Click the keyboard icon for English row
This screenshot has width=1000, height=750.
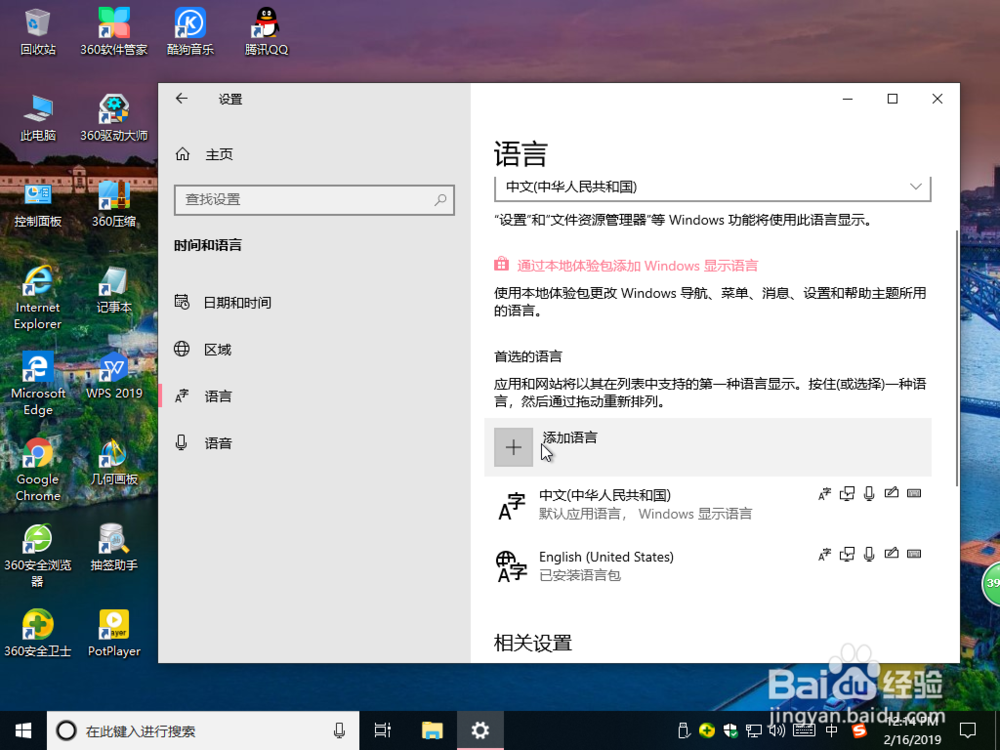914,554
